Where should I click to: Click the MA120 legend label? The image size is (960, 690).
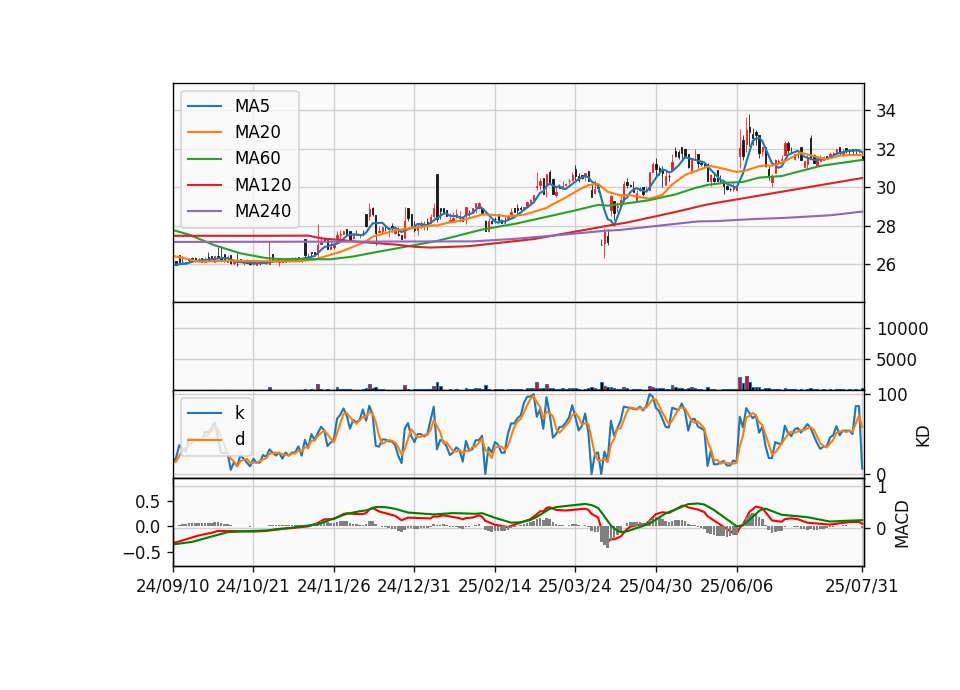pos(263,185)
